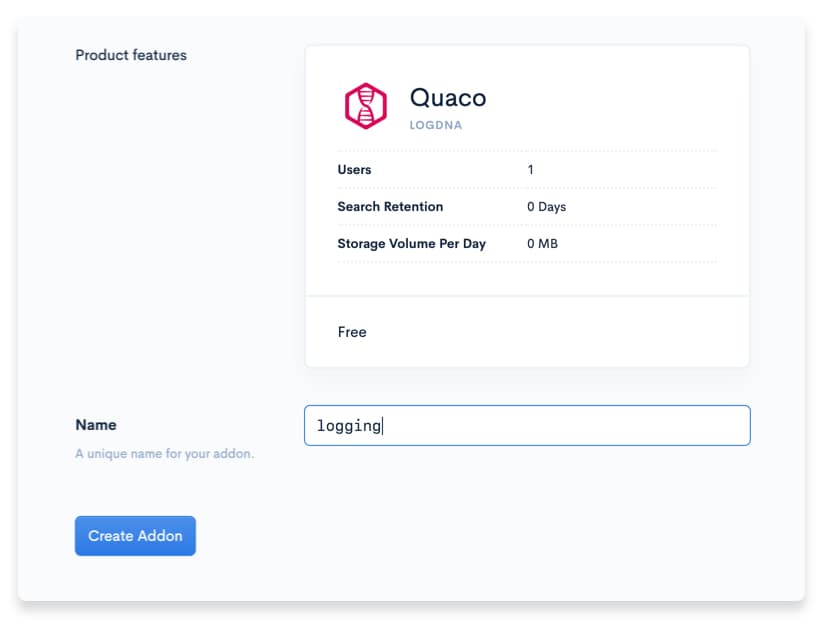Screen dimensions: 827x627
Task: Select the Quaco plan title
Action: tap(448, 98)
